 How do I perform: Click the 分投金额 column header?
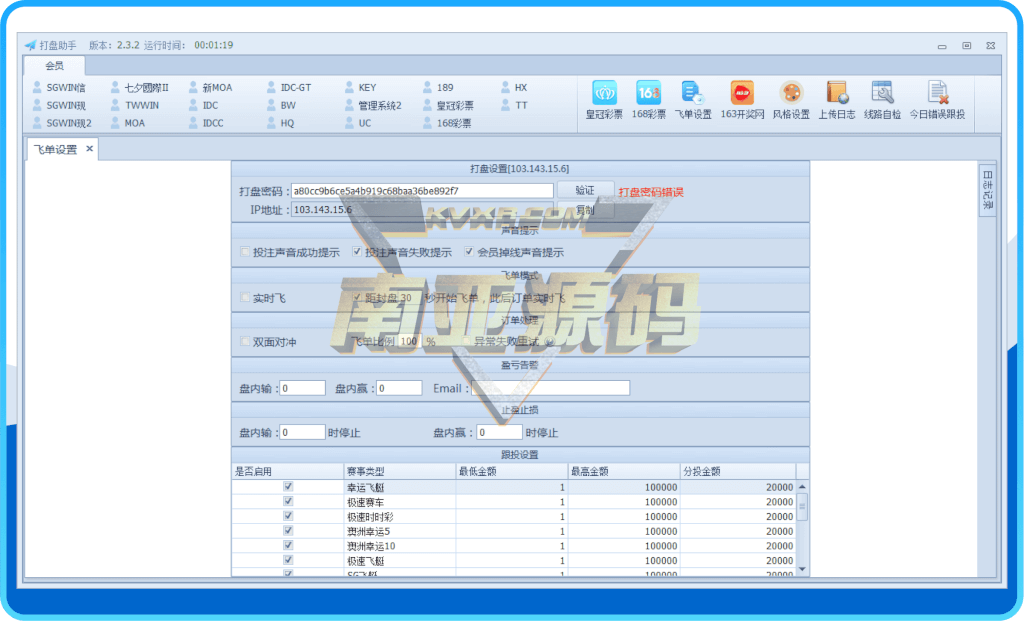coord(738,471)
